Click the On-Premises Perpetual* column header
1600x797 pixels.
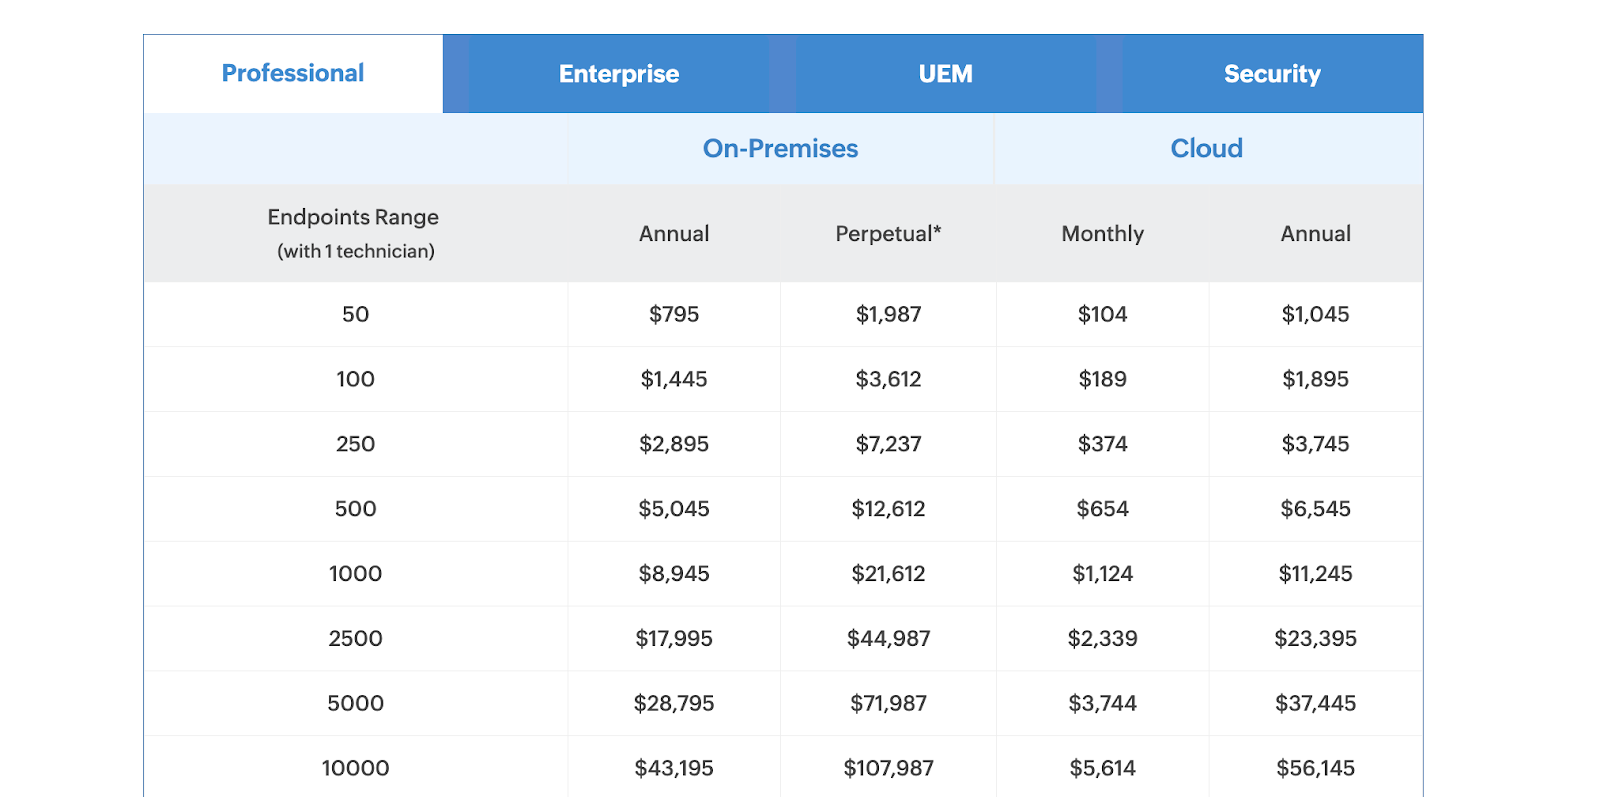(x=888, y=234)
